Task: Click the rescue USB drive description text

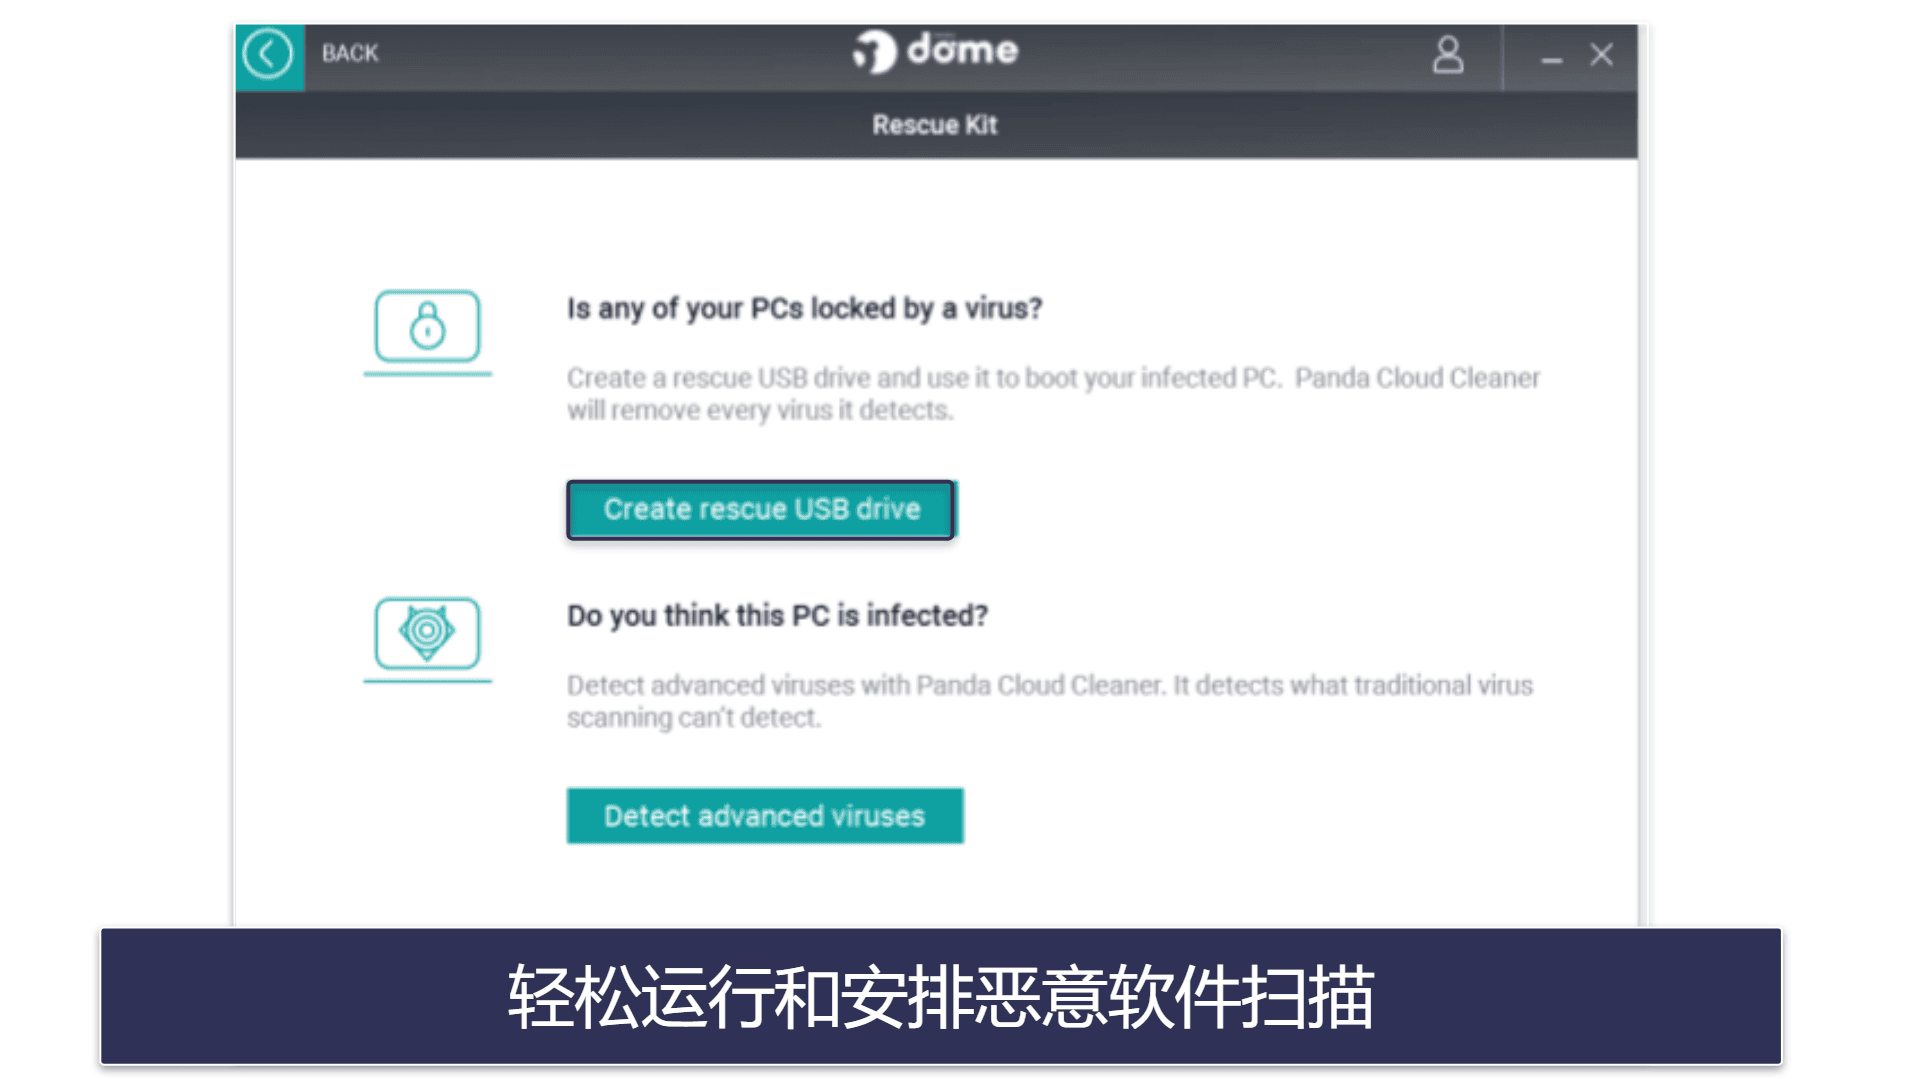Action: point(1053,394)
